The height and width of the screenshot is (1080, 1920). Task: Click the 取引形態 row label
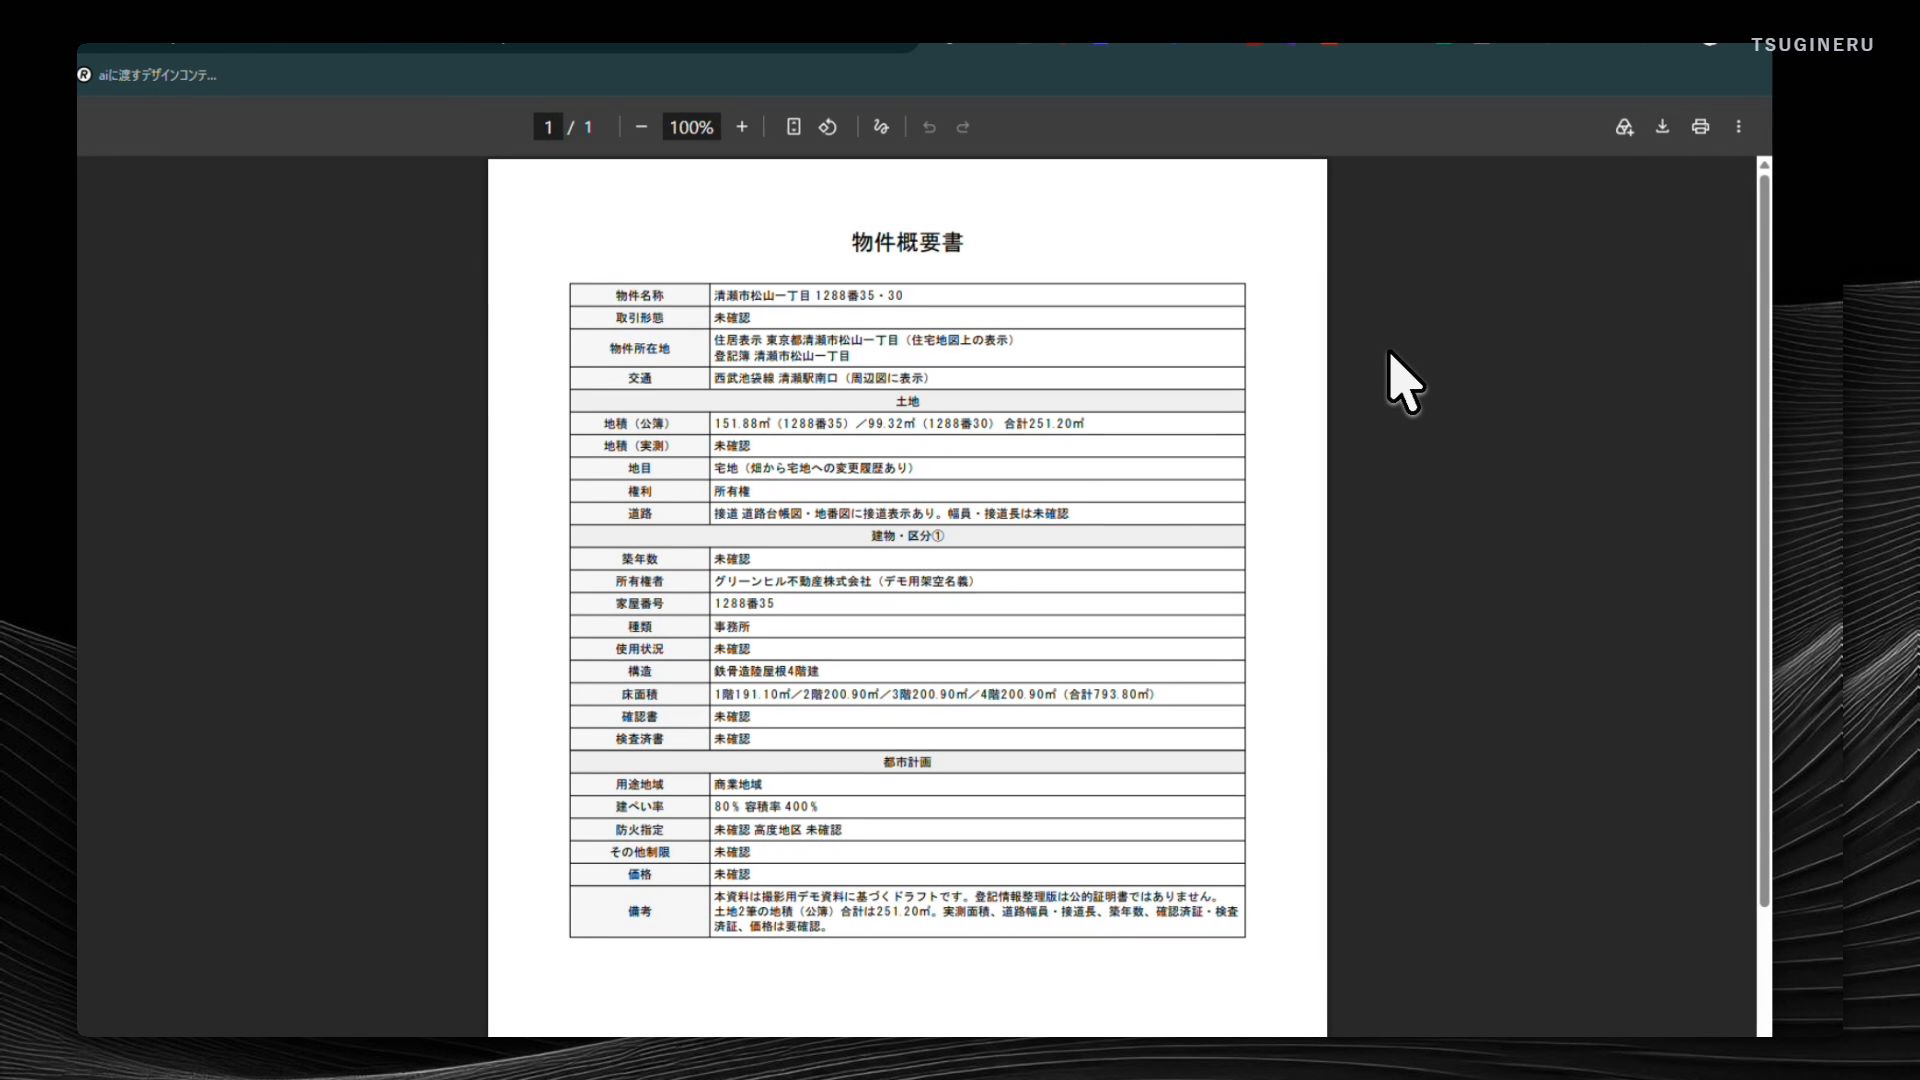(639, 318)
